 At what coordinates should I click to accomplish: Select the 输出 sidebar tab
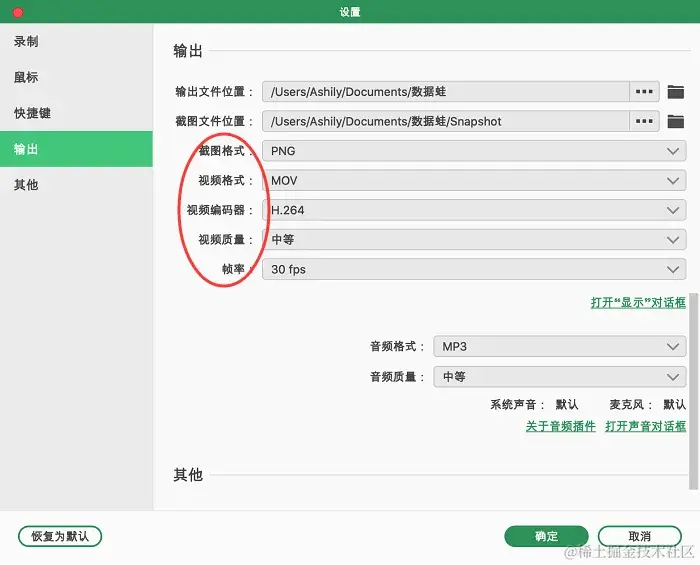[x=76, y=149]
